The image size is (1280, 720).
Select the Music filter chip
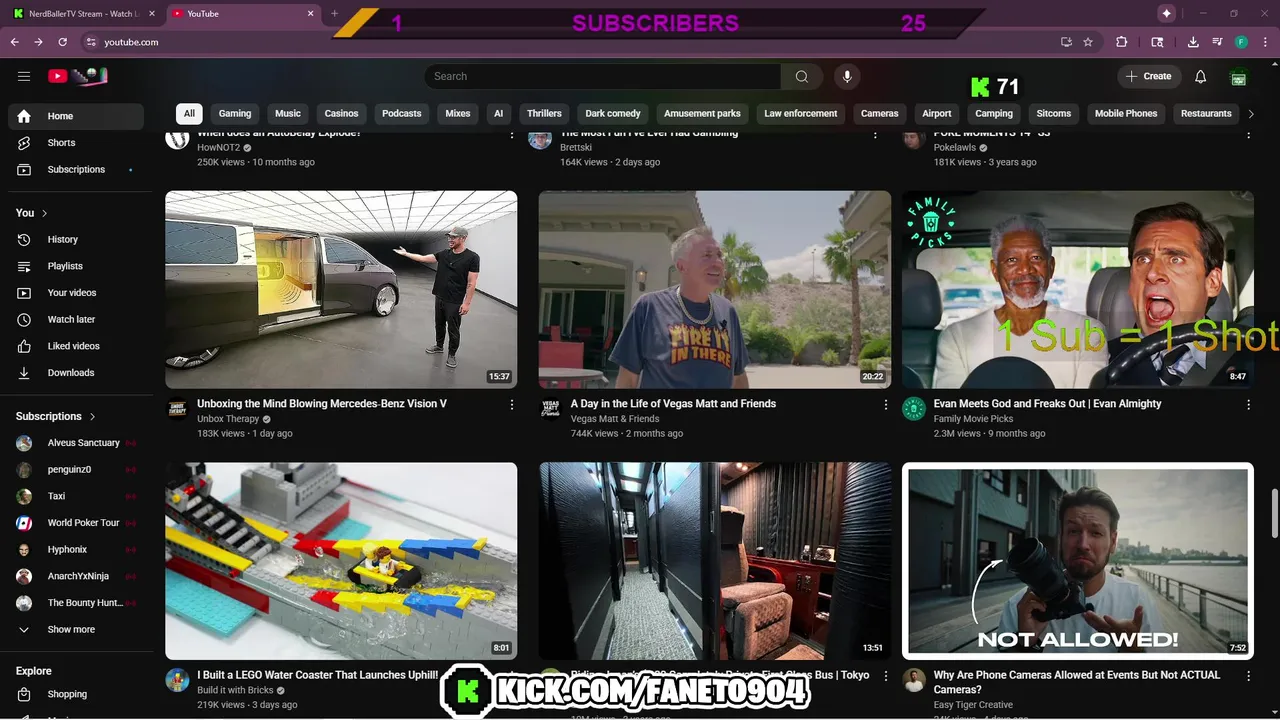(288, 114)
